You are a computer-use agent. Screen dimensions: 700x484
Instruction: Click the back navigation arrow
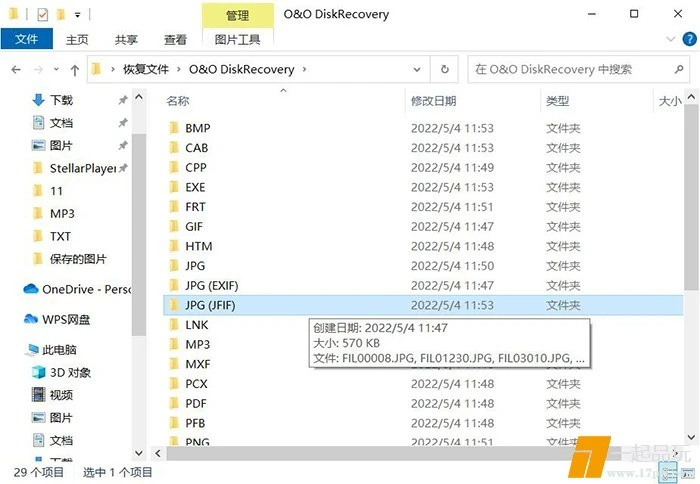click(16, 70)
